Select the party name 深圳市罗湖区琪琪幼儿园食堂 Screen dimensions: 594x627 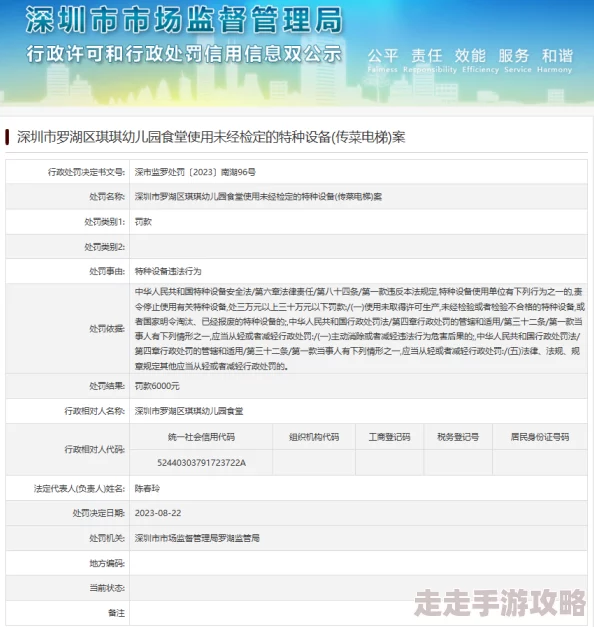point(189,411)
